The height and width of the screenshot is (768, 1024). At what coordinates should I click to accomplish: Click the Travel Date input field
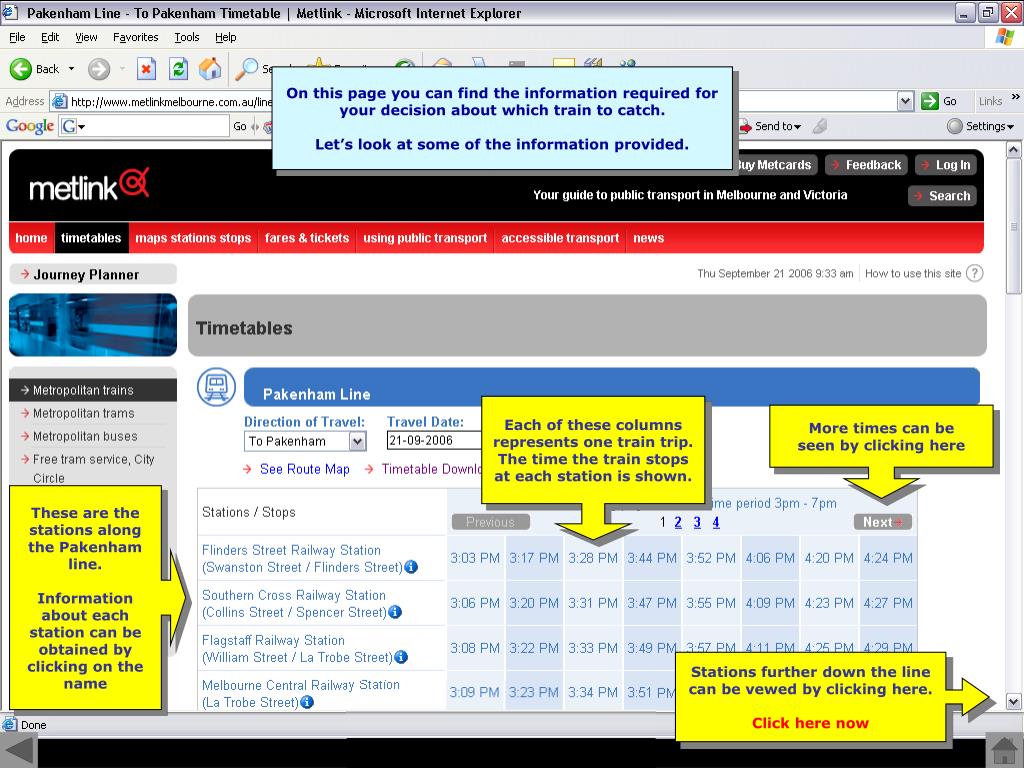(434, 440)
